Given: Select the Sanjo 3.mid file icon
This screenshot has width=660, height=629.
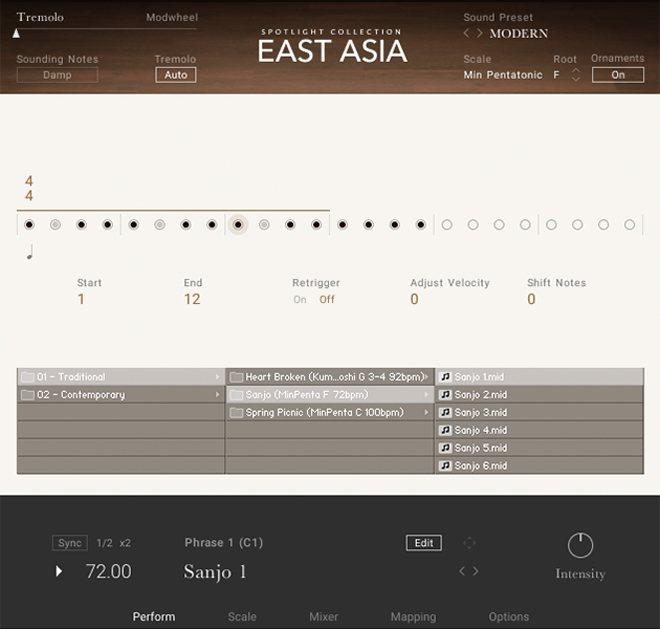Looking at the screenshot, I should click(x=445, y=412).
